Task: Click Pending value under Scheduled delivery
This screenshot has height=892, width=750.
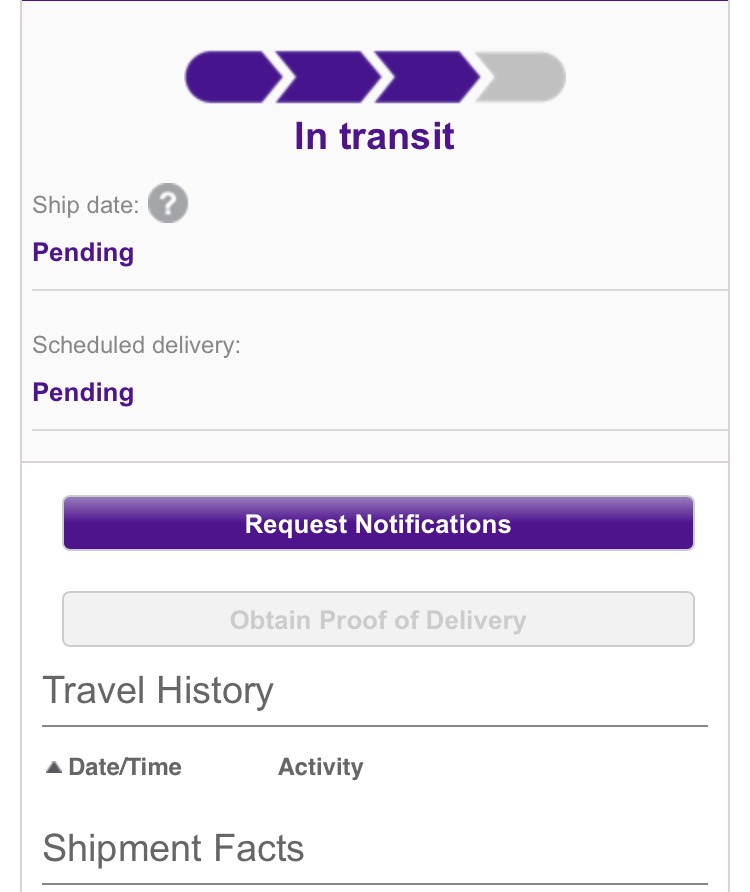Action: pyautogui.click(x=83, y=392)
